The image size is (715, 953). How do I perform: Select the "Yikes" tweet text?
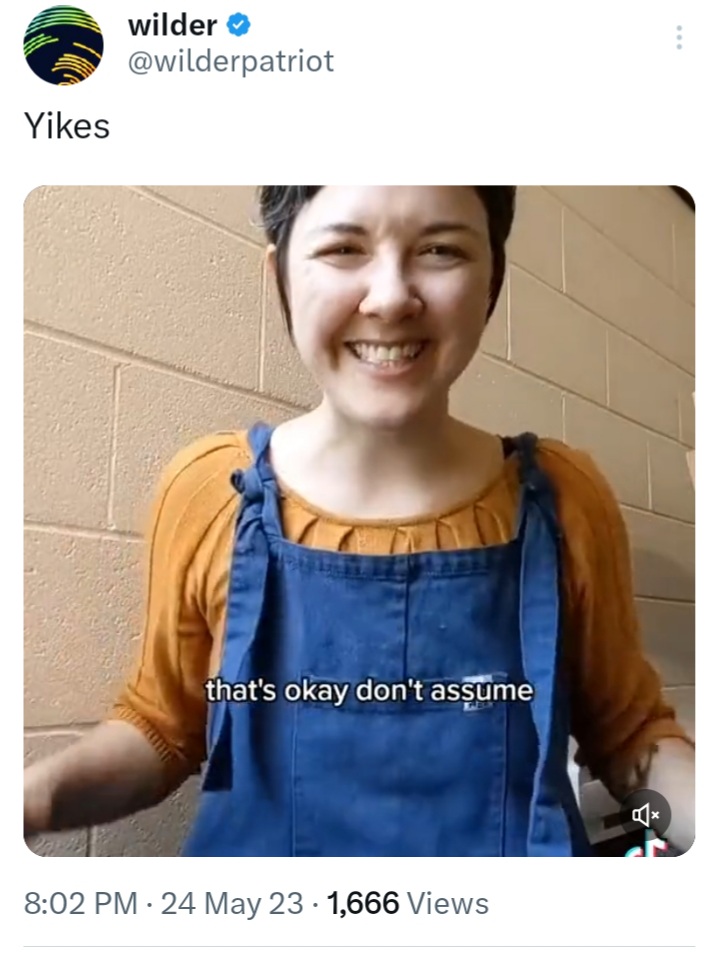pyautogui.click(x=67, y=126)
